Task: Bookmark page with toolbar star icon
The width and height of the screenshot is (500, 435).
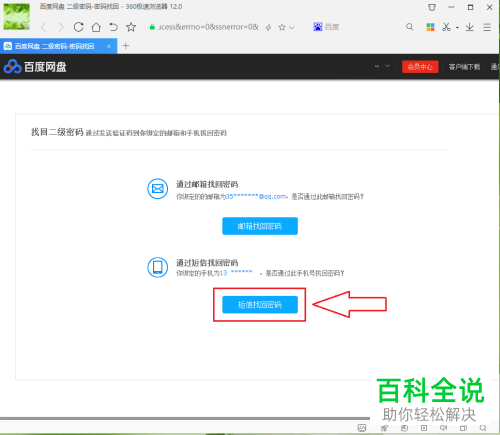Action: tap(131, 27)
